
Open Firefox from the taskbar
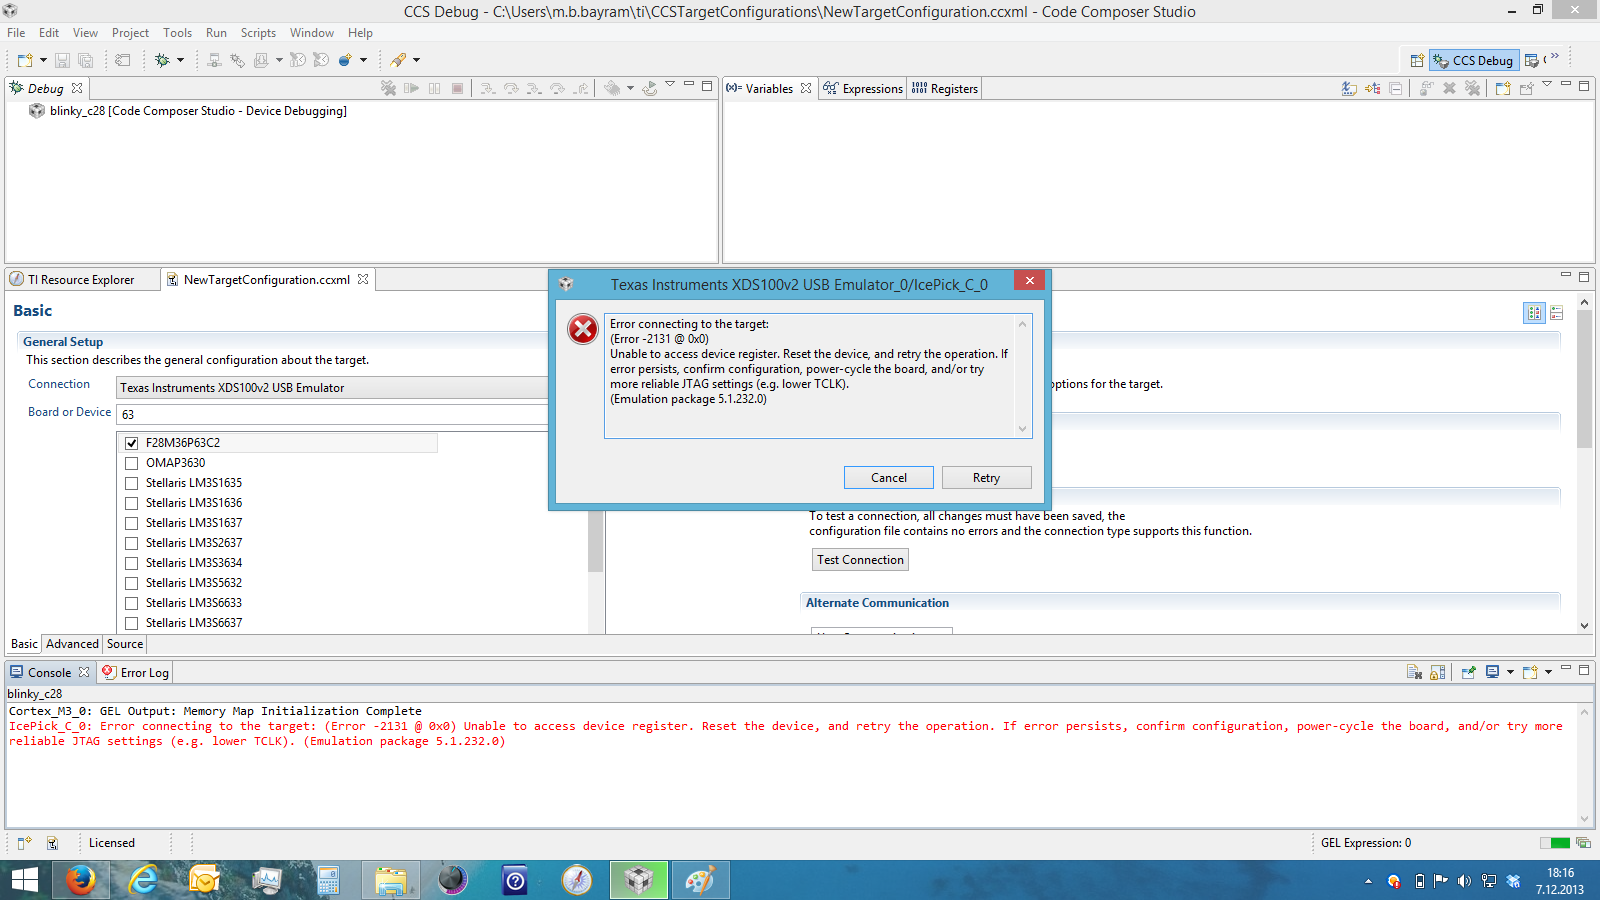(x=81, y=880)
